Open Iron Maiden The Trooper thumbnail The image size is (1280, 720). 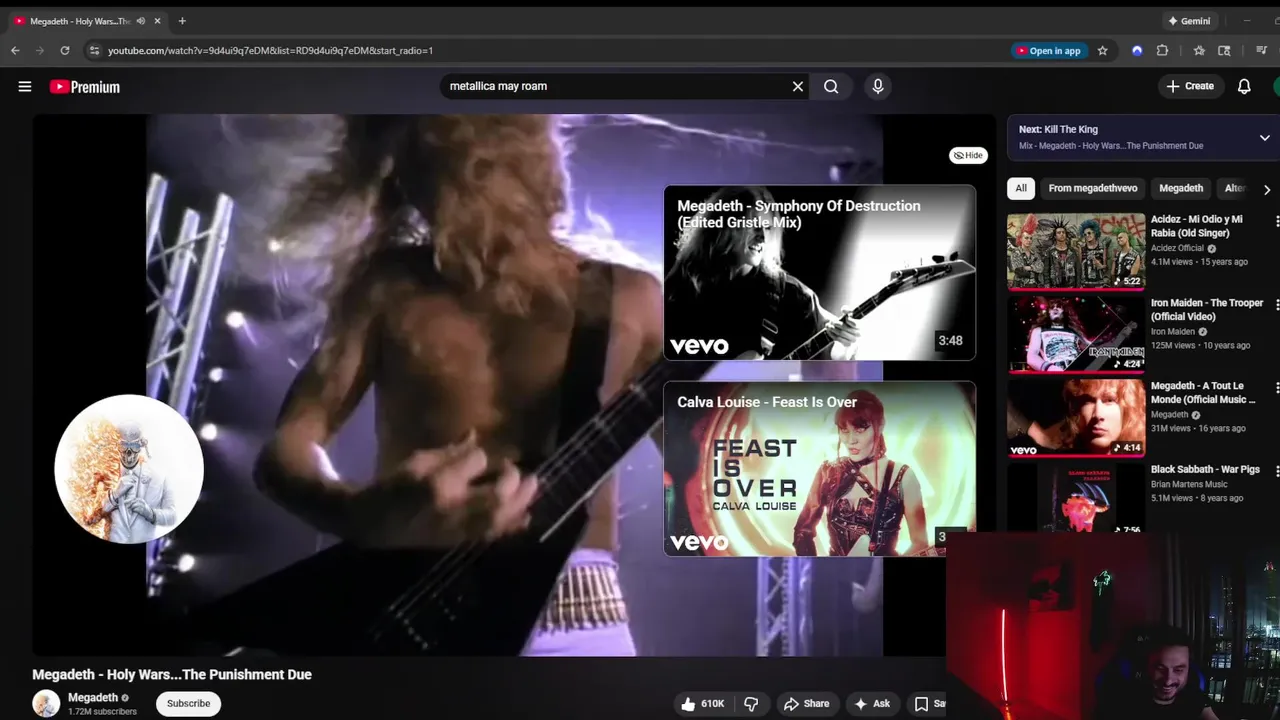(x=1076, y=334)
